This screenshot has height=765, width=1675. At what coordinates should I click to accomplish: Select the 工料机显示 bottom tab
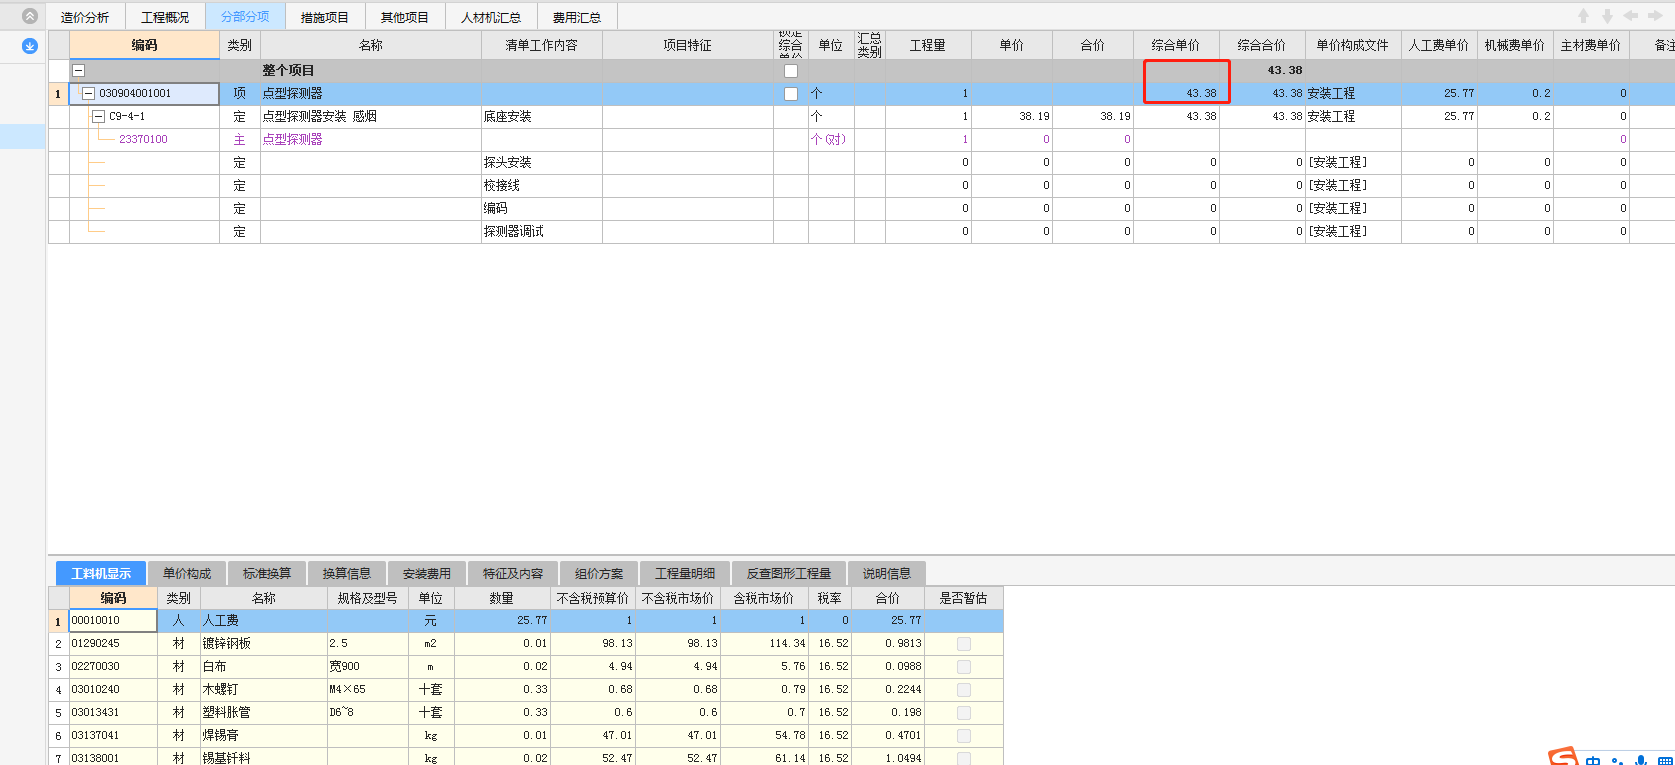(x=101, y=573)
